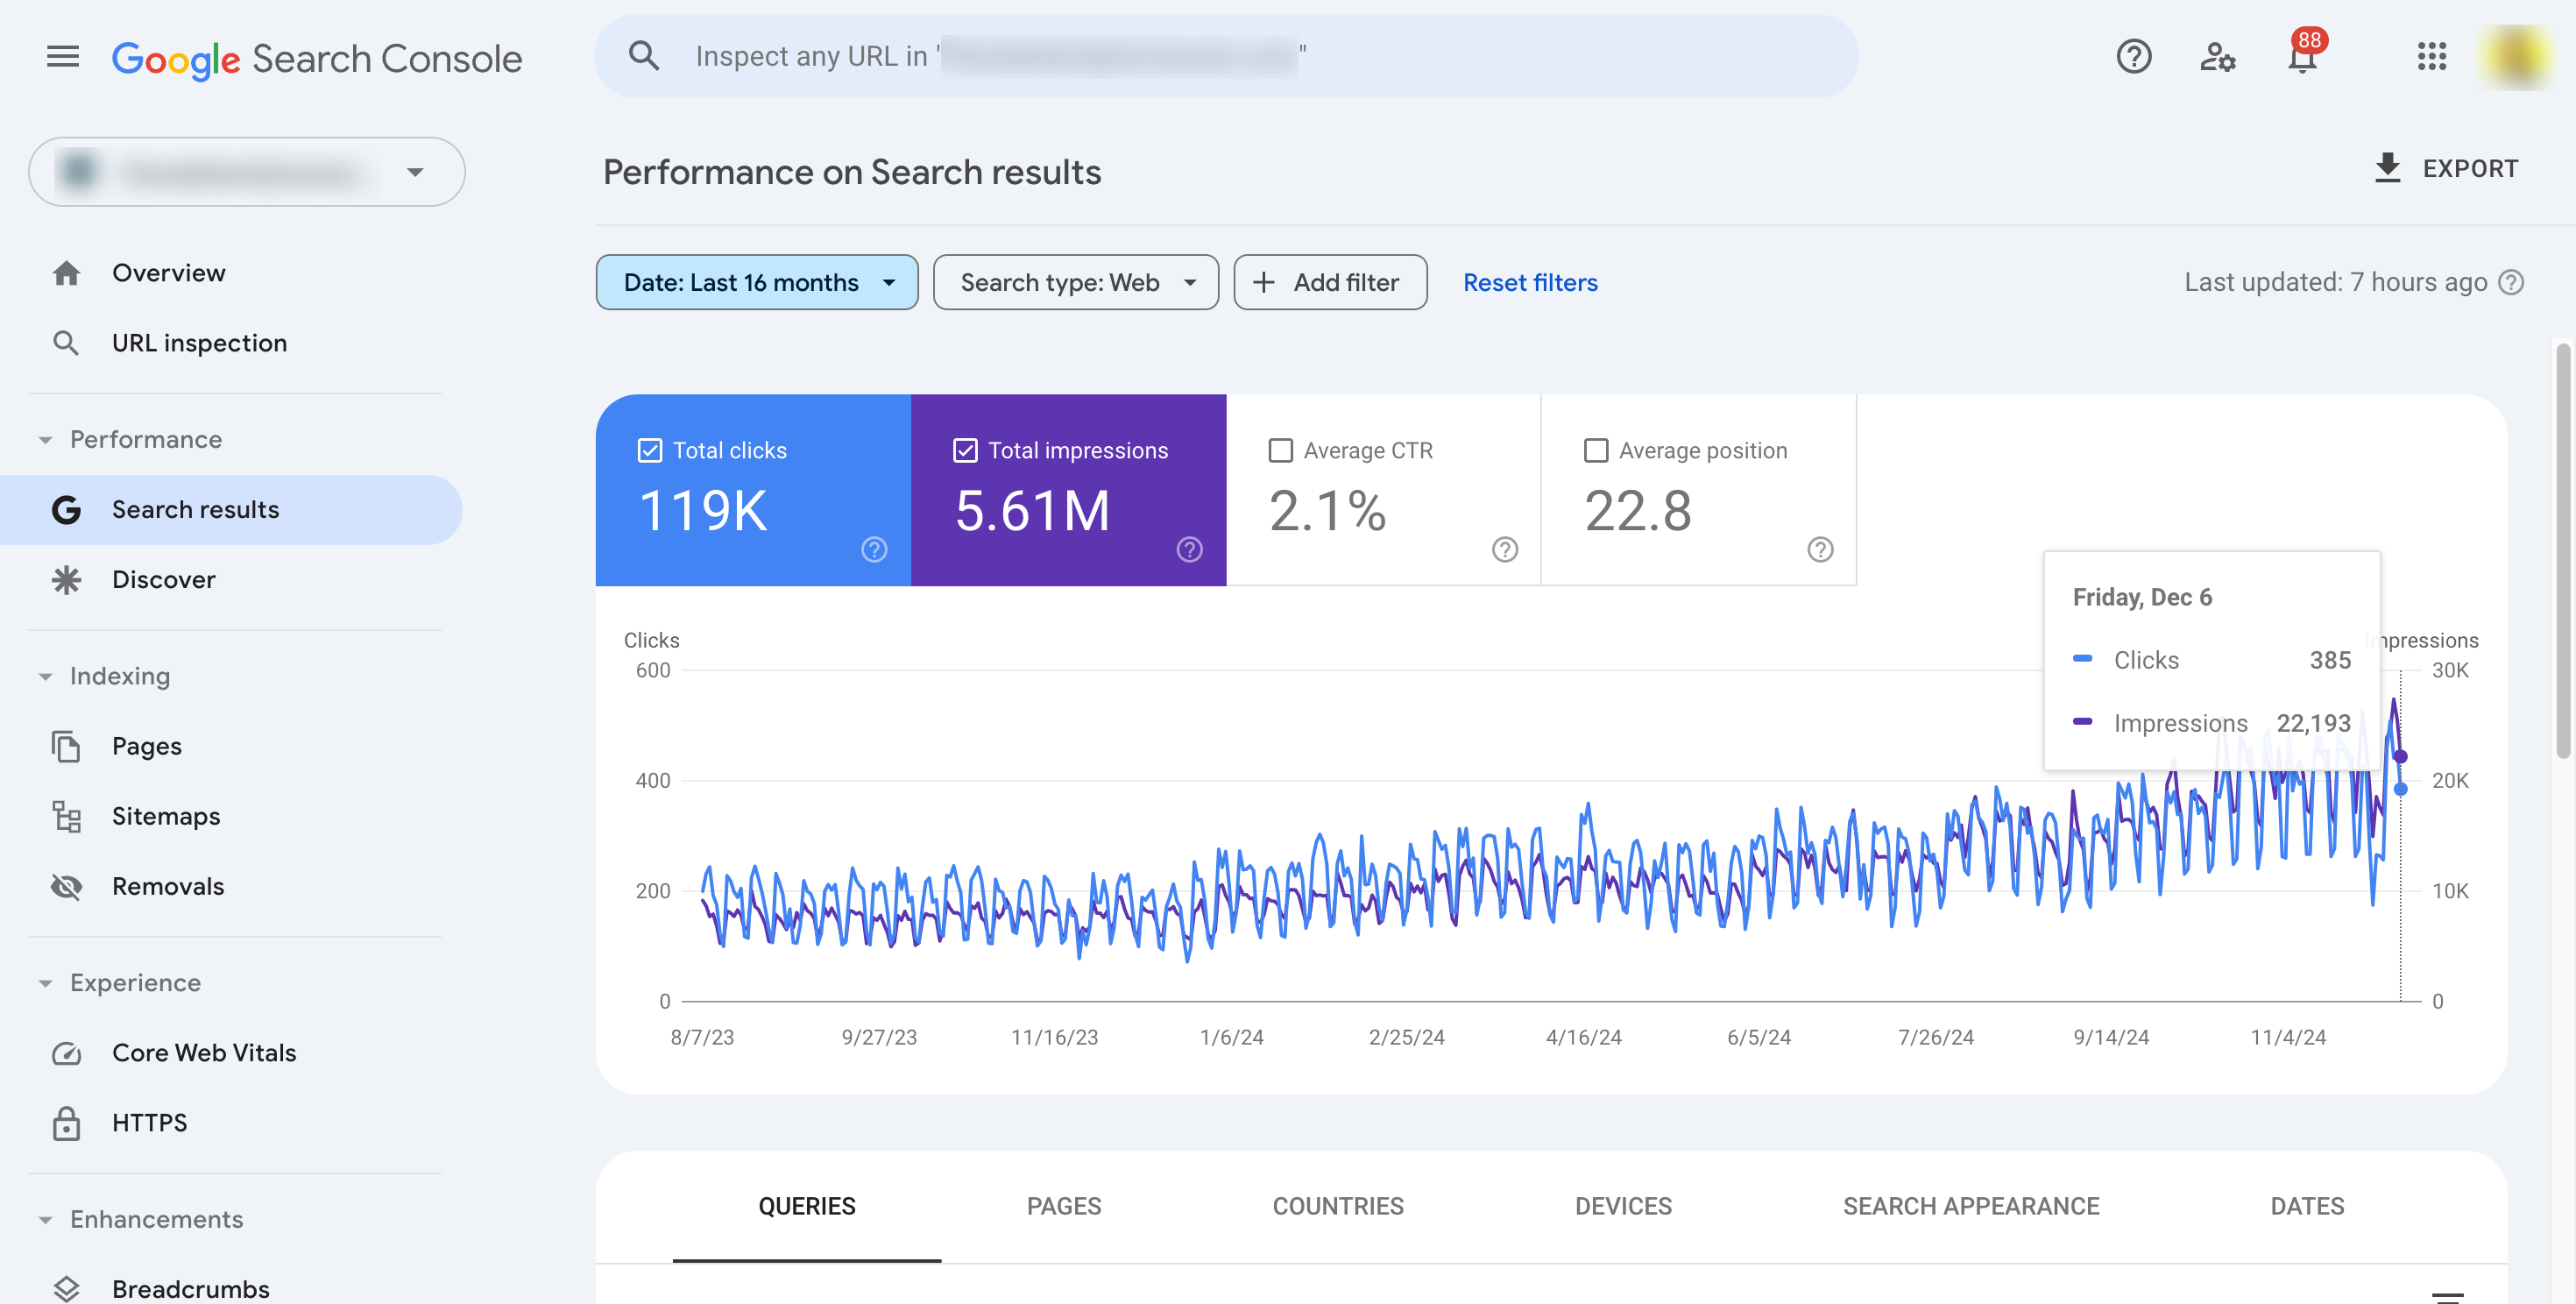Click the page vertical scrollbar
This screenshot has height=1304, width=2576.
2562,550
